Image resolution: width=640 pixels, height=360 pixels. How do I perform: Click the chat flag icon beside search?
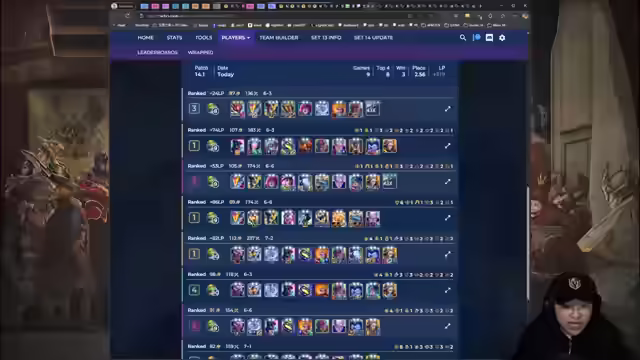(x=476, y=38)
